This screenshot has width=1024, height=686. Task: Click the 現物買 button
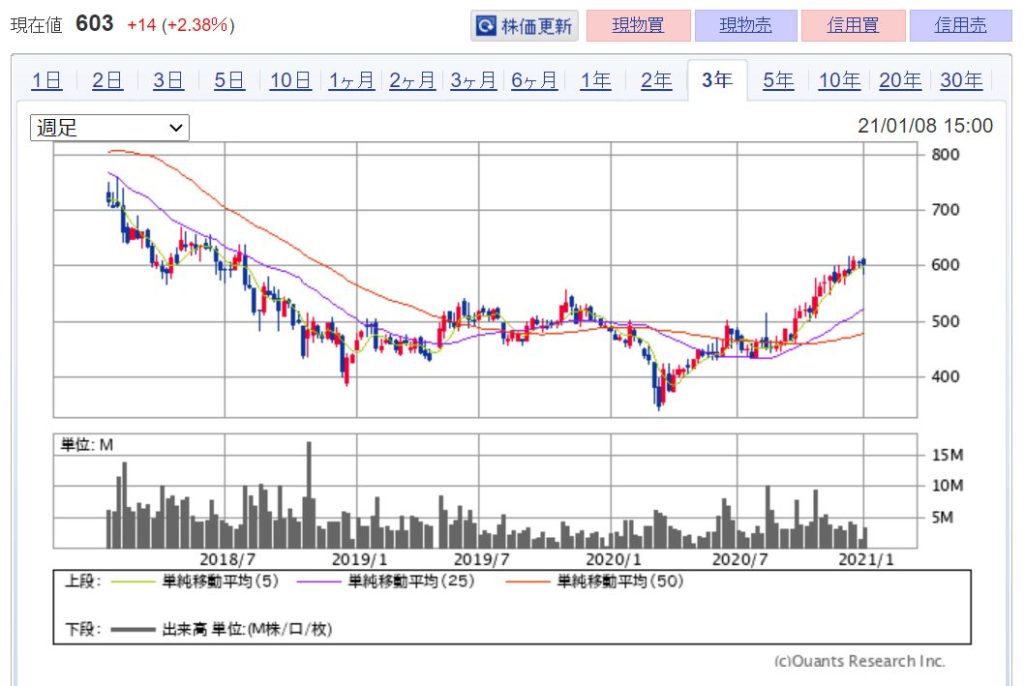click(x=638, y=25)
